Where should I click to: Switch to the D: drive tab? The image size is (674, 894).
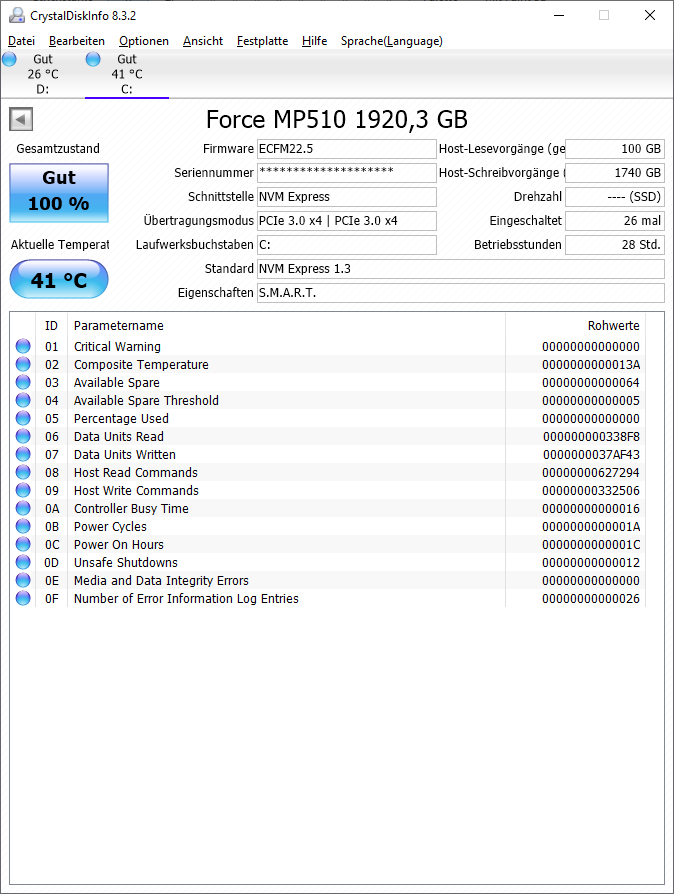click(x=43, y=74)
